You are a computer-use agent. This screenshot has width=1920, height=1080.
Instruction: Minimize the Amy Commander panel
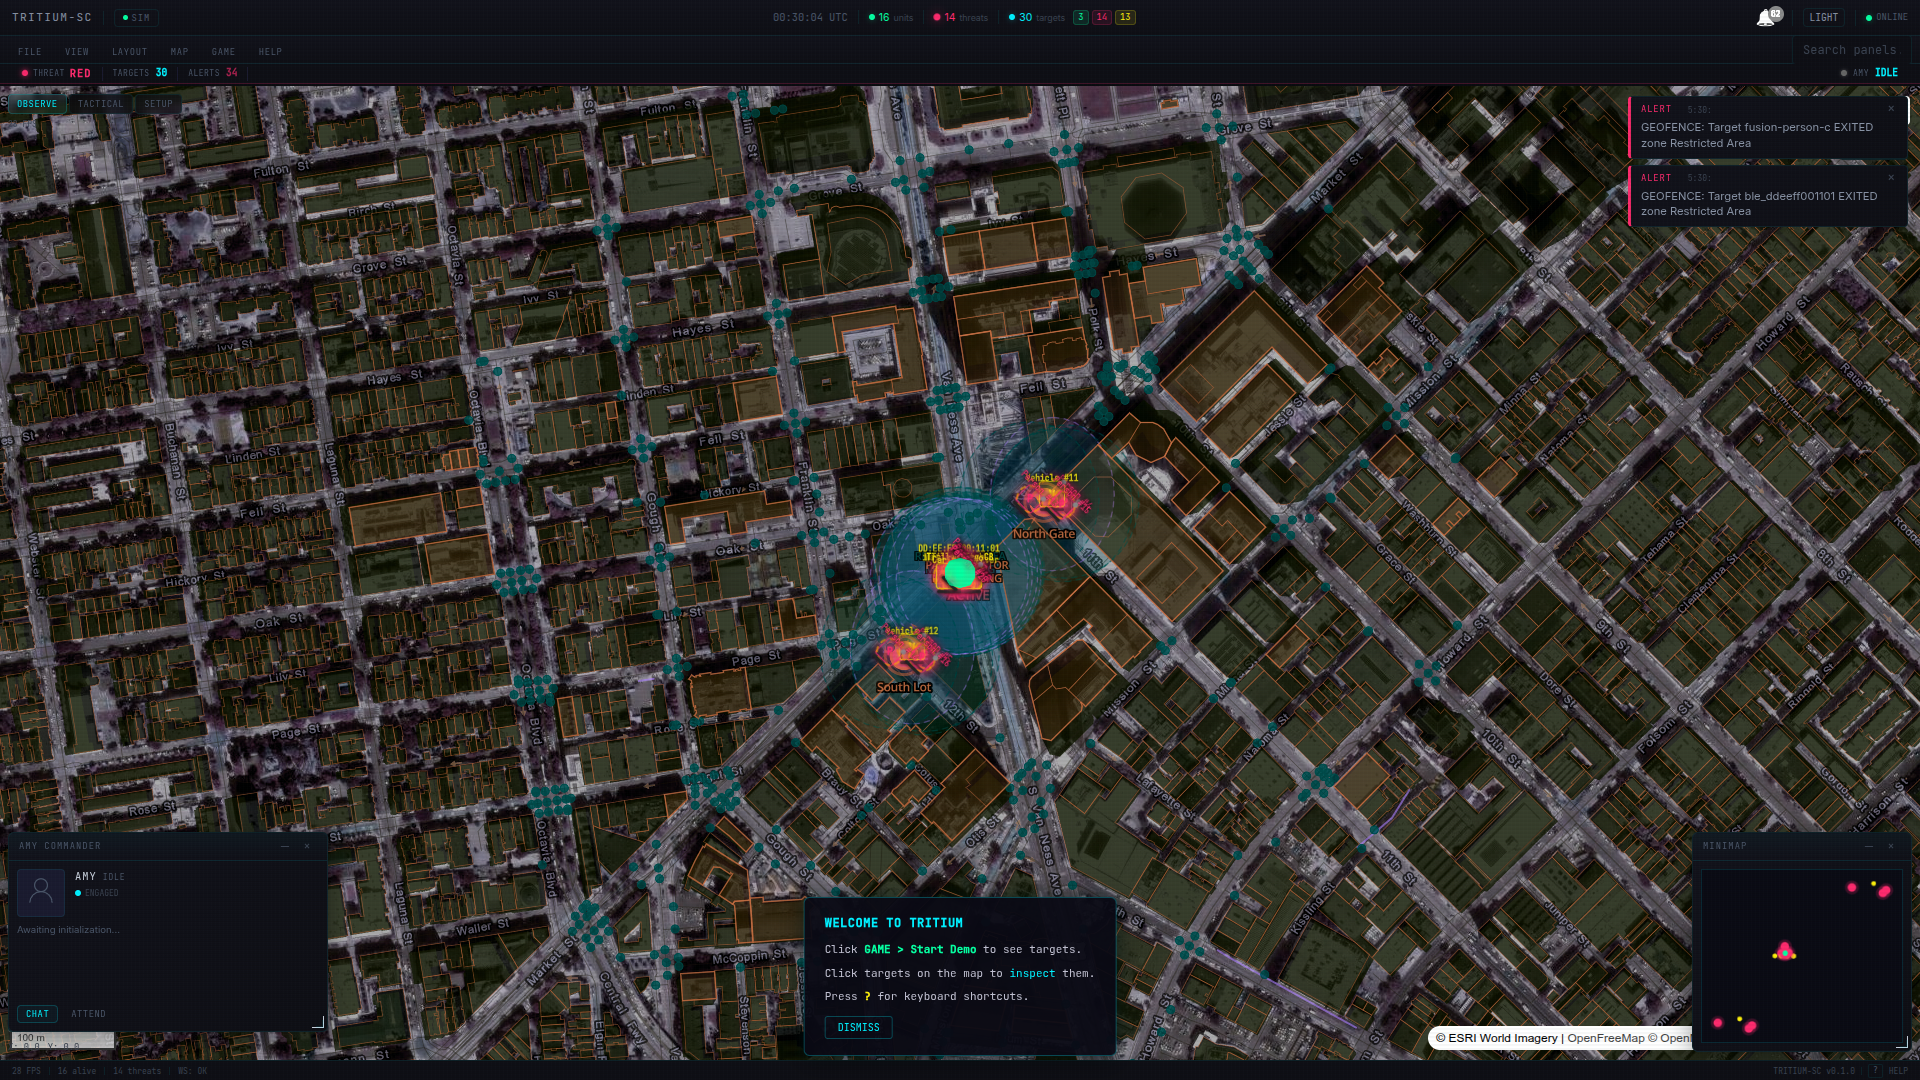[x=285, y=846]
